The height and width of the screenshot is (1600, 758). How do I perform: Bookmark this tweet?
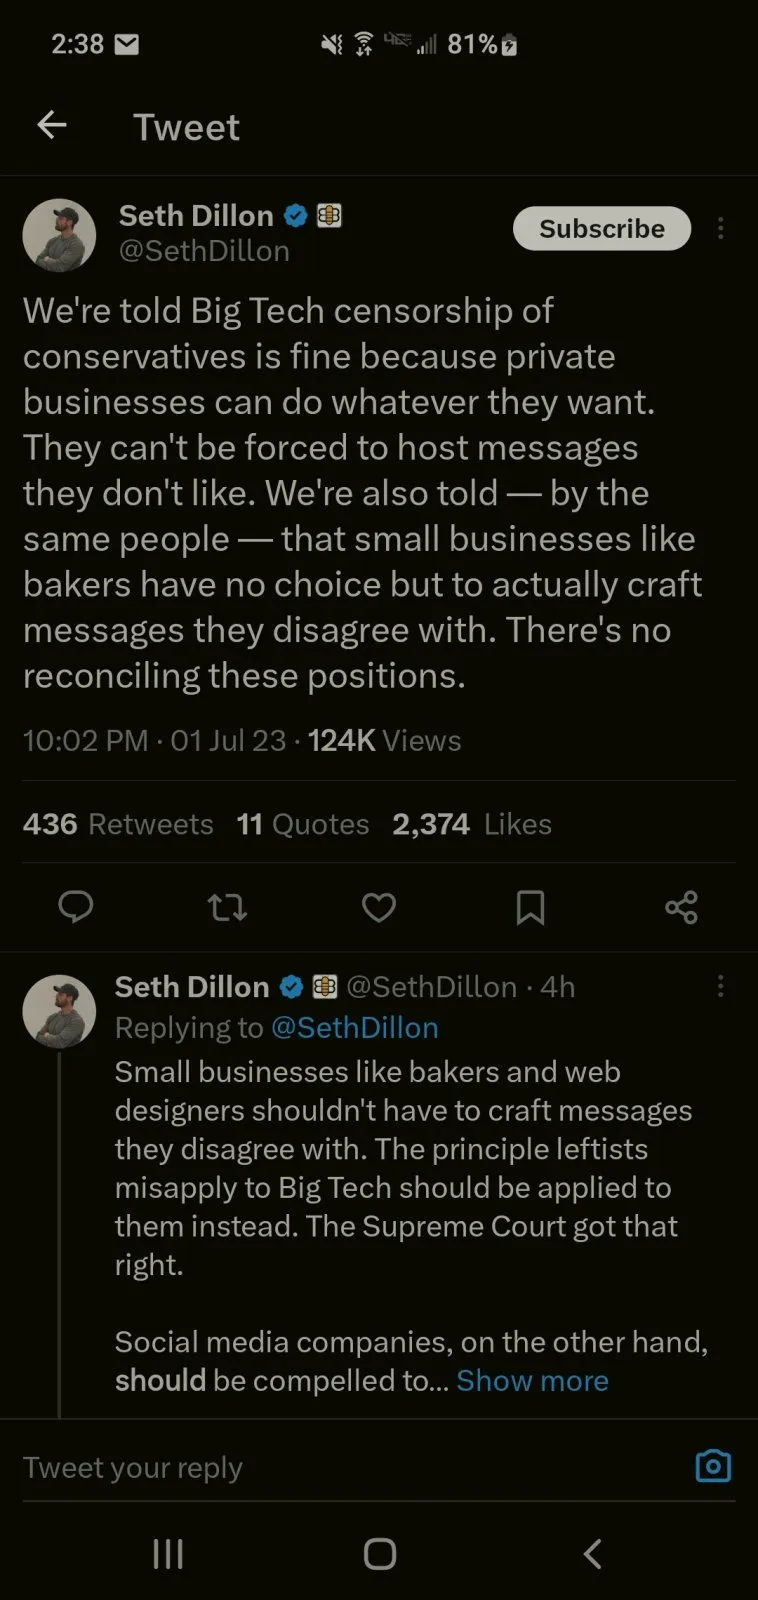(530, 907)
